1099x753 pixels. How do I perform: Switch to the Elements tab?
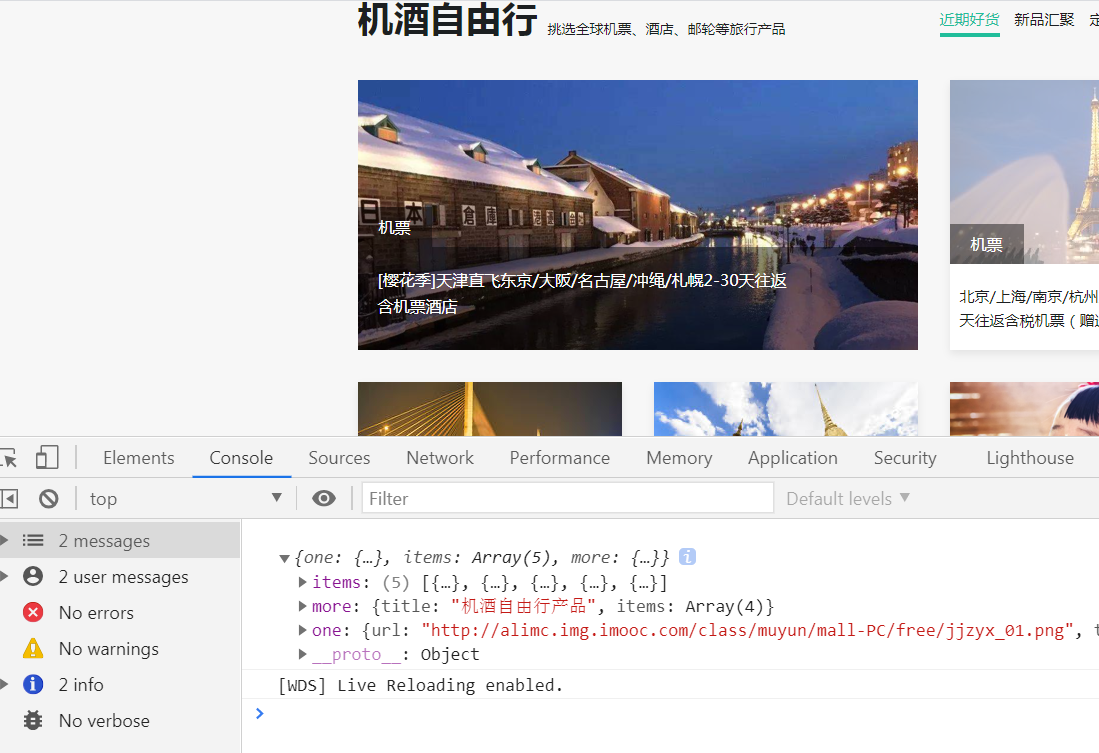139,458
